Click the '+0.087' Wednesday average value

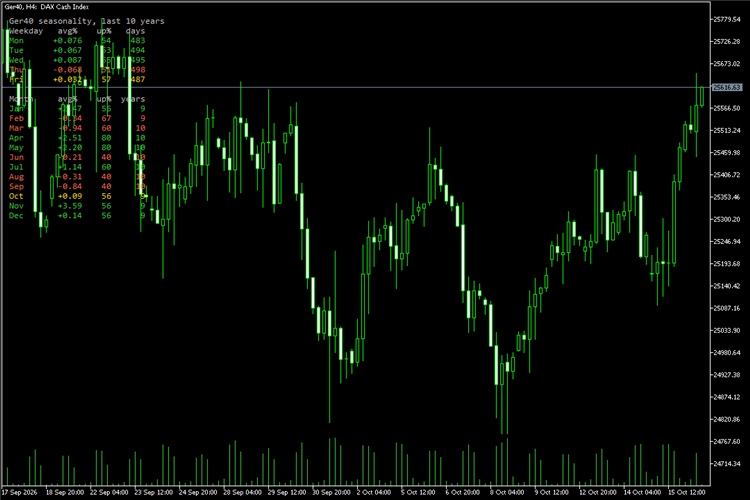[67, 60]
